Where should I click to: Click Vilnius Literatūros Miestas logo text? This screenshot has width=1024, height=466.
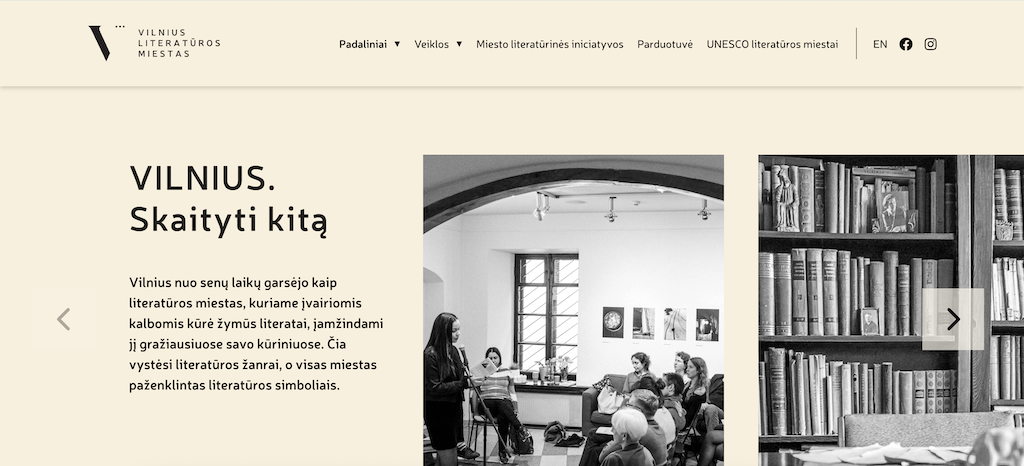pyautogui.click(x=179, y=43)
